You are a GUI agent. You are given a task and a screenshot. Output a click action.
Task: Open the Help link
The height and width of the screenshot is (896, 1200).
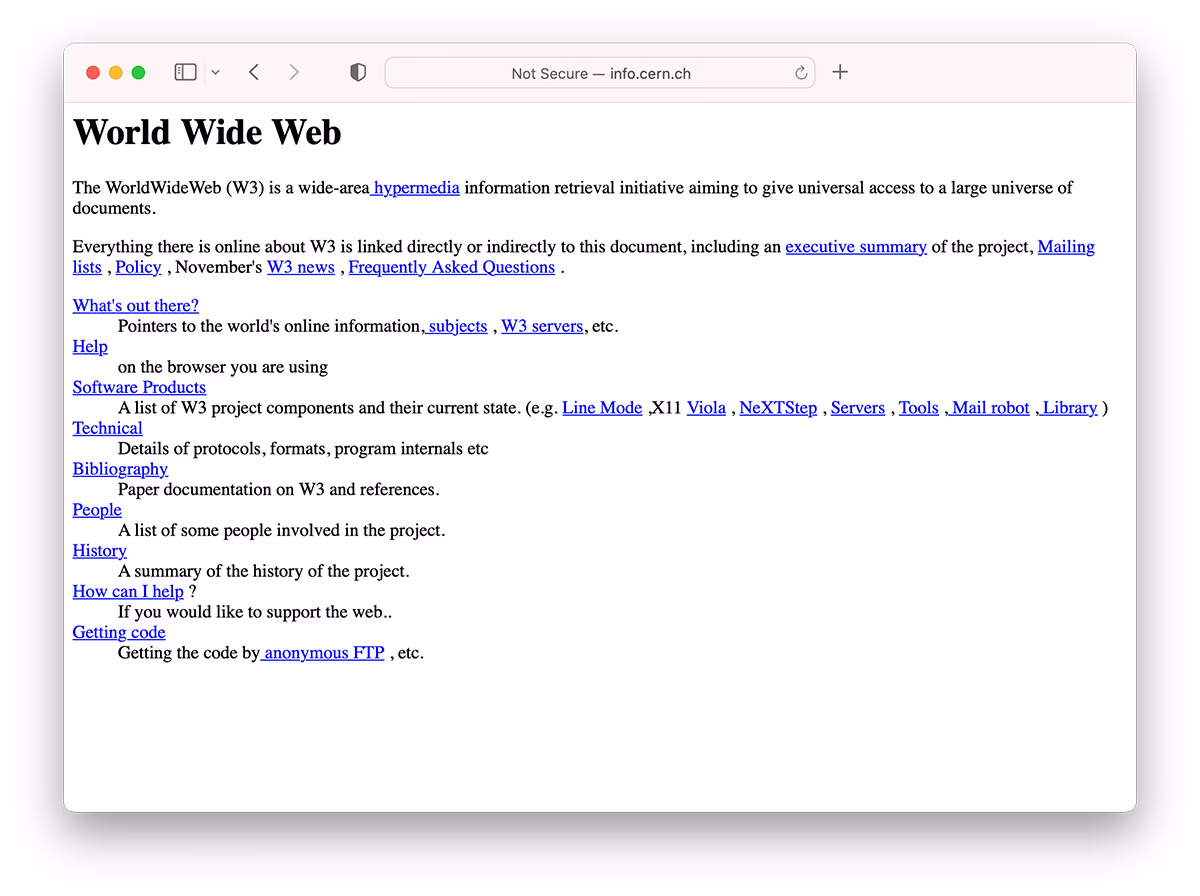coord(90,347)
